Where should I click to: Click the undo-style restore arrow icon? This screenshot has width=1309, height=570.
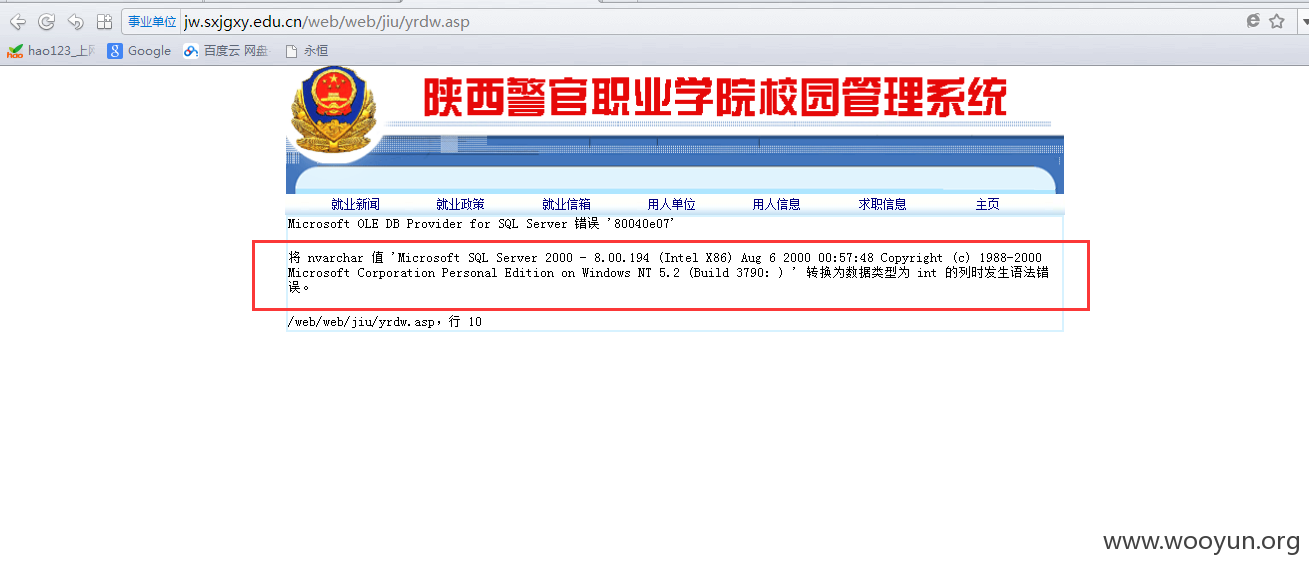pos(75,21)
